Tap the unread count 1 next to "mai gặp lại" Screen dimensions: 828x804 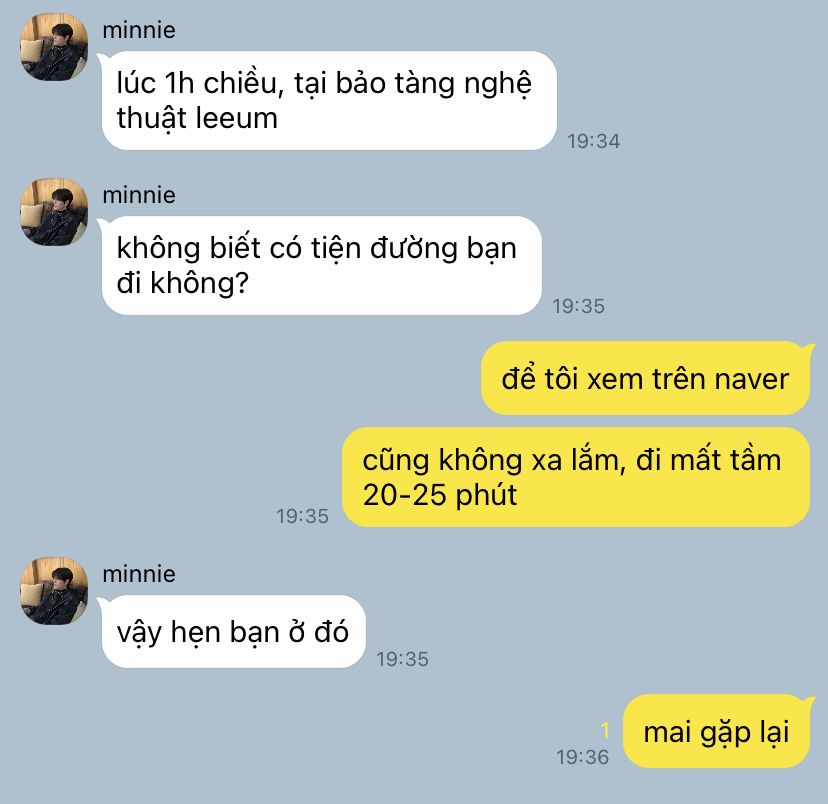[605, 731]
